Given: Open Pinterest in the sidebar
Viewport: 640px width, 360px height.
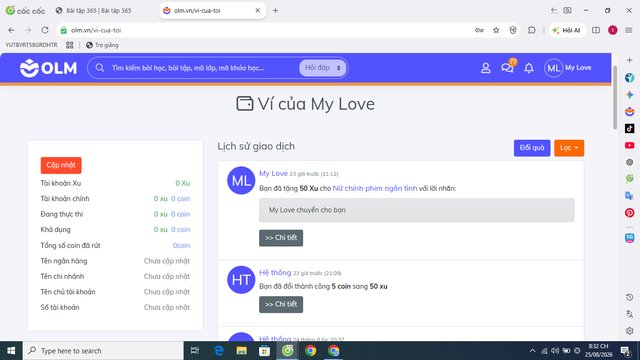Looking at the screenshot, I should pos(629,213).
